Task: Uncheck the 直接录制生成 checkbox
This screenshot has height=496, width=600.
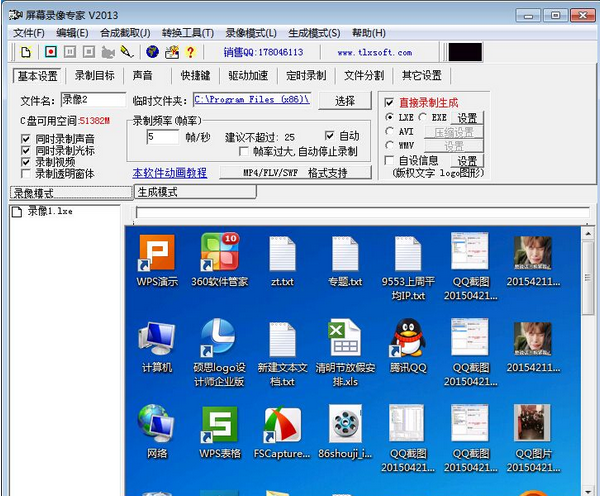Action: tap(389, 102)
